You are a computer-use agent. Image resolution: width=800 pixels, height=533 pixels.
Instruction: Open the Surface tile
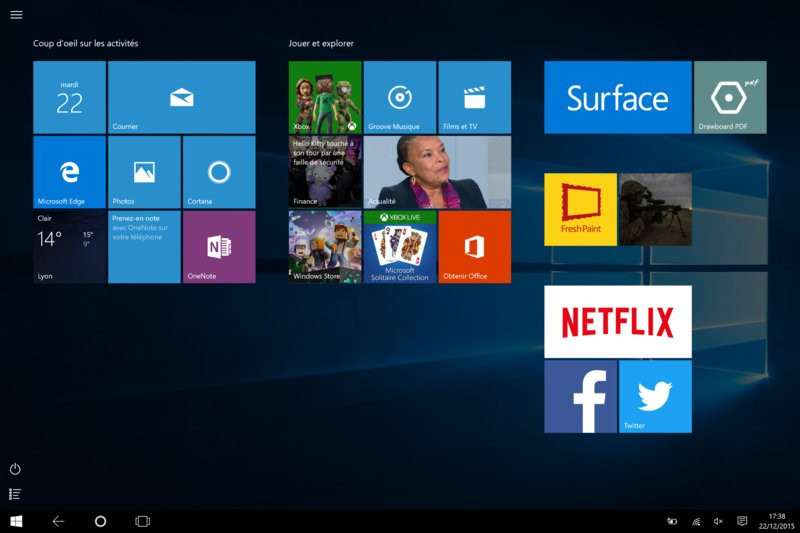click(x=618, y=97)
